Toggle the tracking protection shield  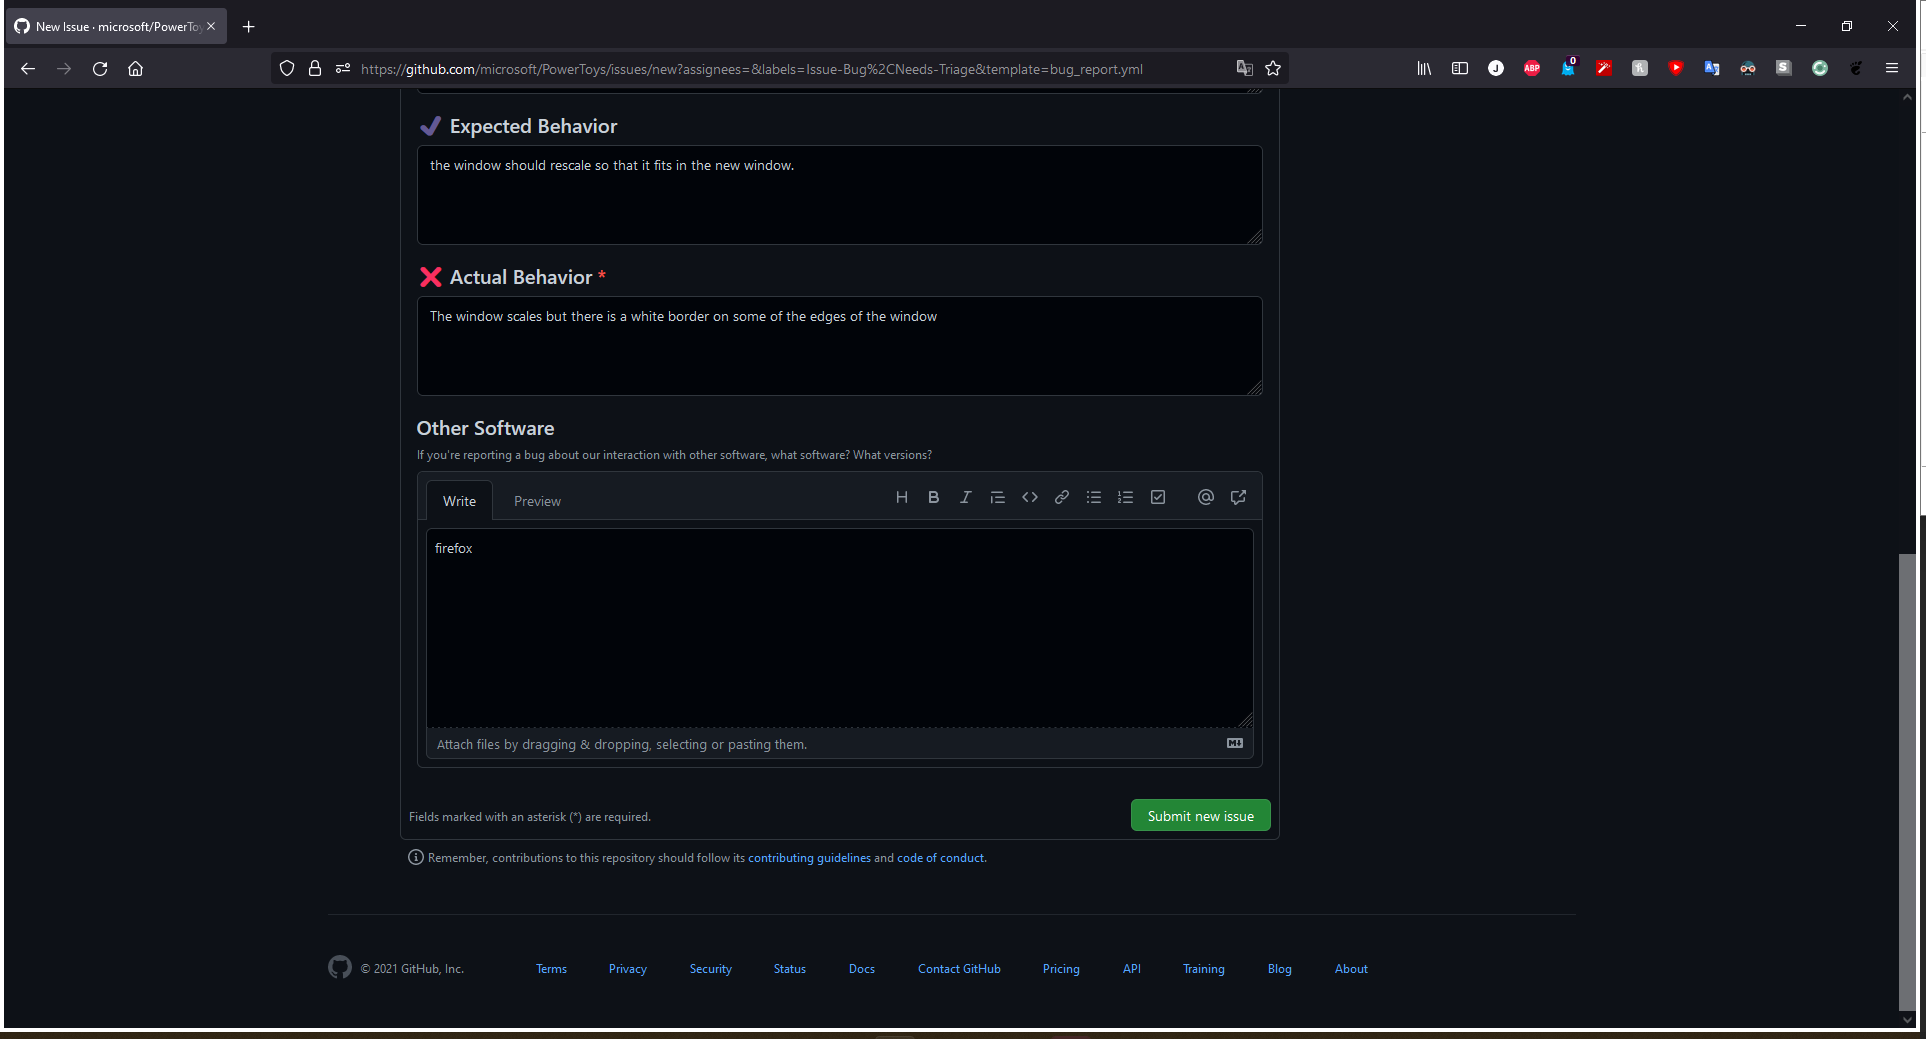(x=287, y=68)
